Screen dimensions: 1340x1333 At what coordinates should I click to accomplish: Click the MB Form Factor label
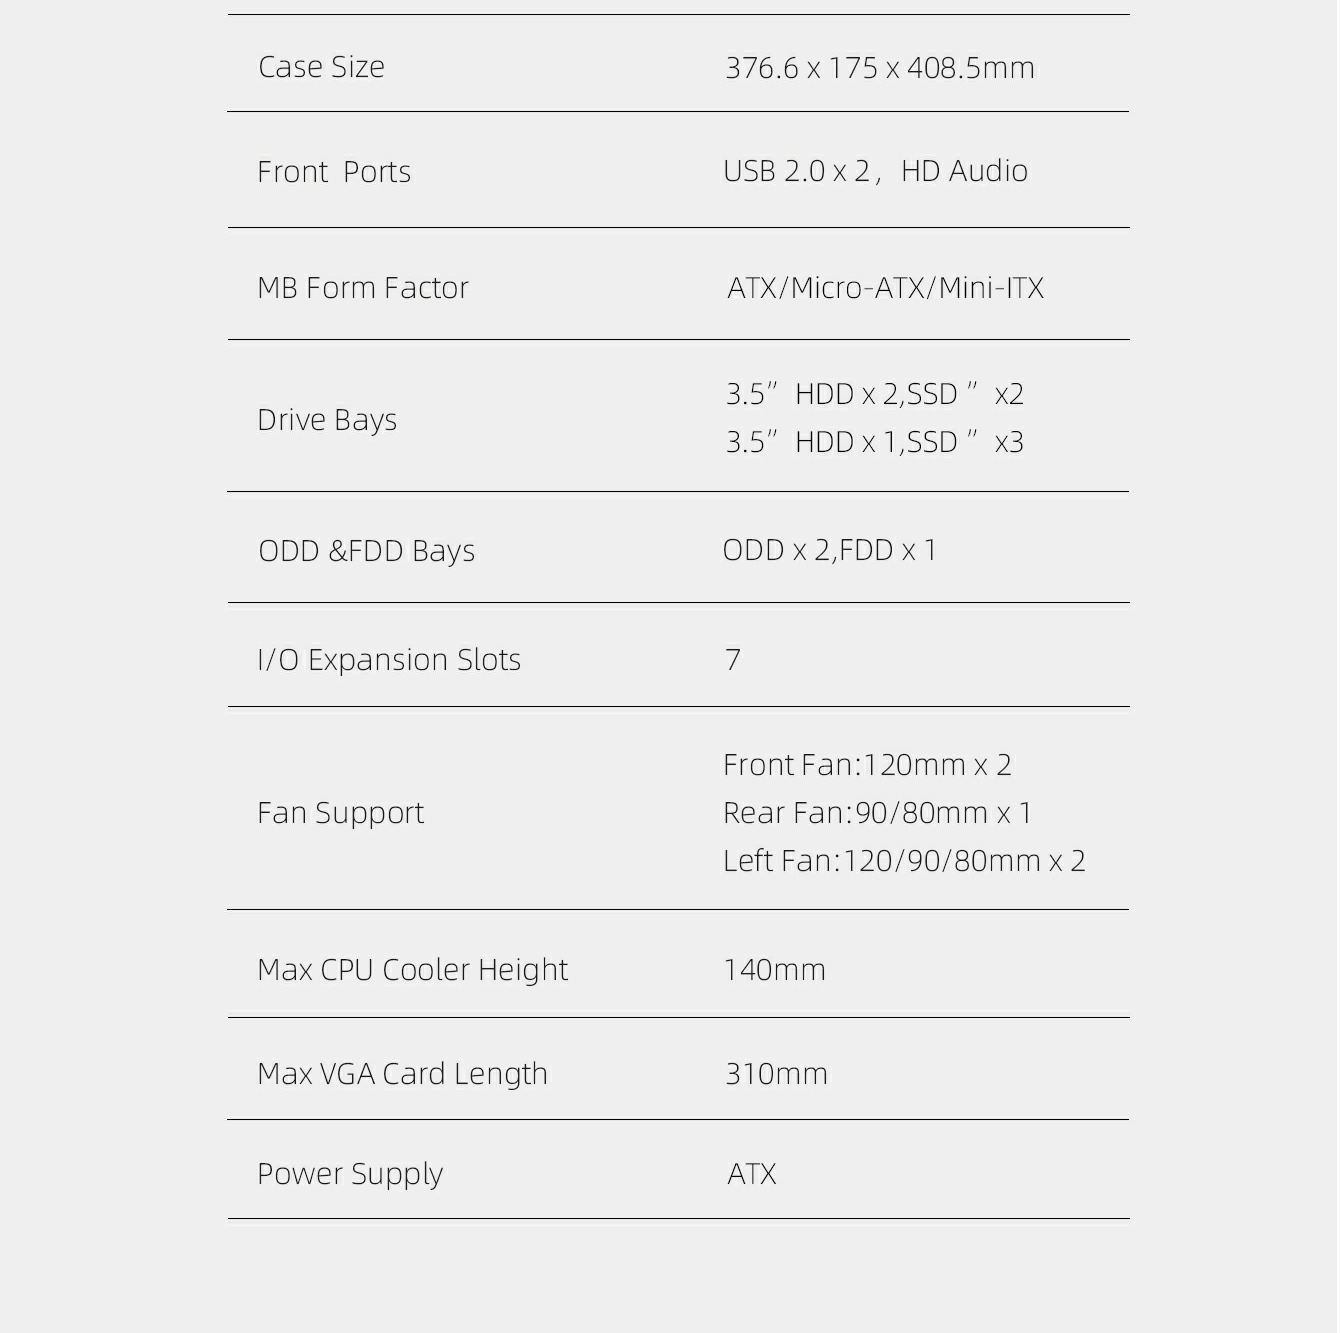[x=362, y=288]
